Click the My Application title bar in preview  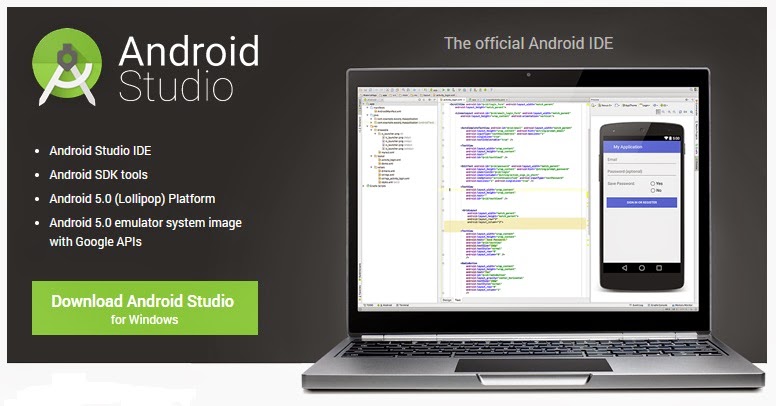[641, 147]
